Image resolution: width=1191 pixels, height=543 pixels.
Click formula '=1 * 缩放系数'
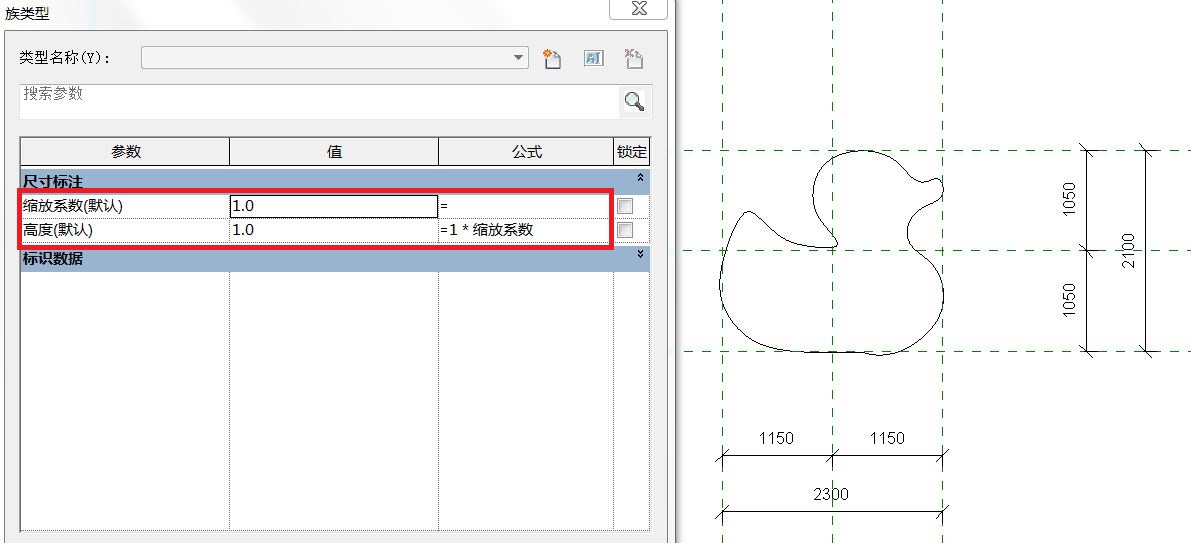pyautogui.click(x=486, y=230)
